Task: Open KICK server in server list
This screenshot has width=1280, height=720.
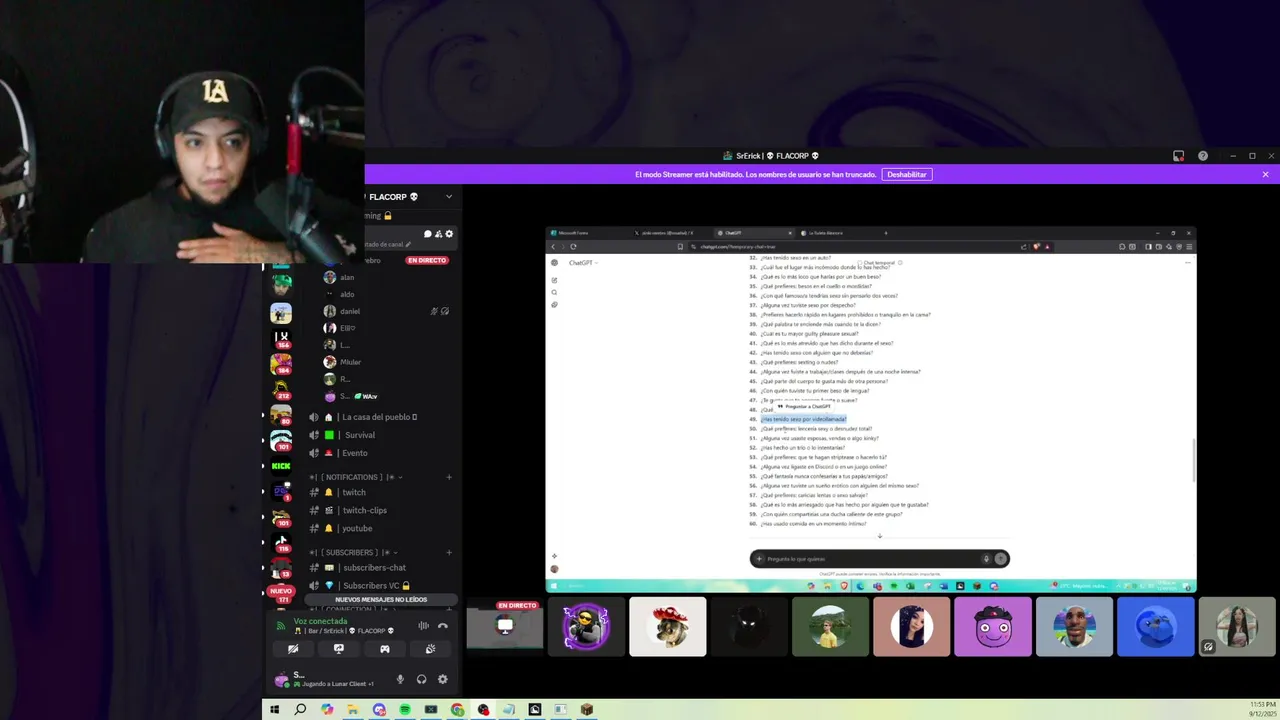Action: (281, 466)
